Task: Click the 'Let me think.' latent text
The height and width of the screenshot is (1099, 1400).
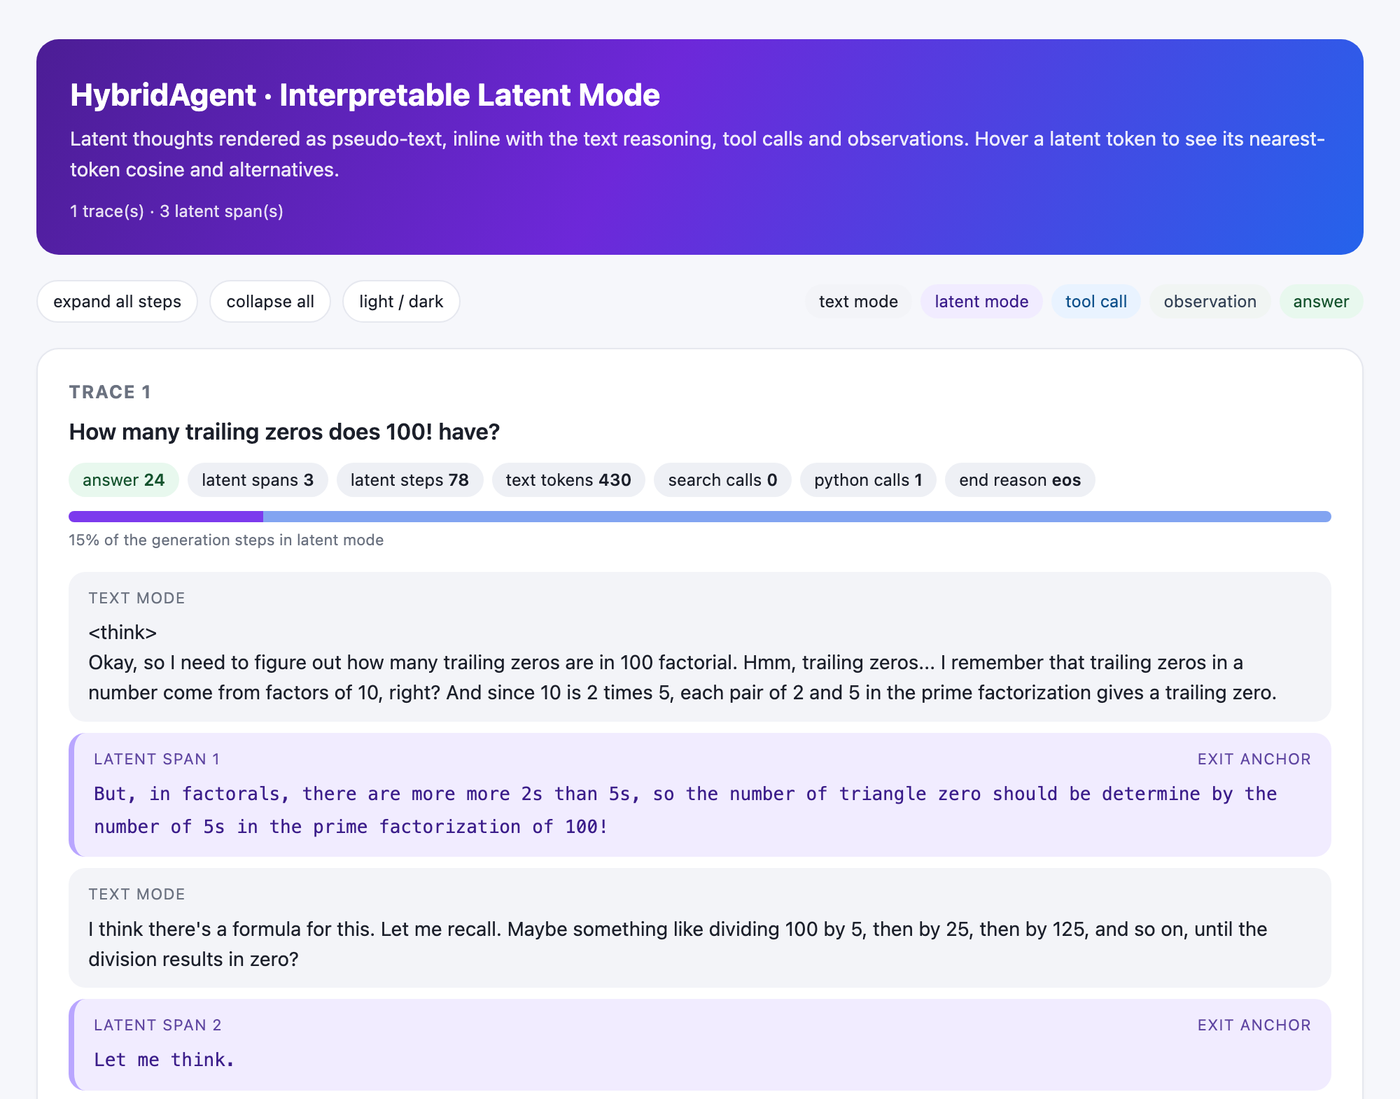Action: tap(164, 1060)
